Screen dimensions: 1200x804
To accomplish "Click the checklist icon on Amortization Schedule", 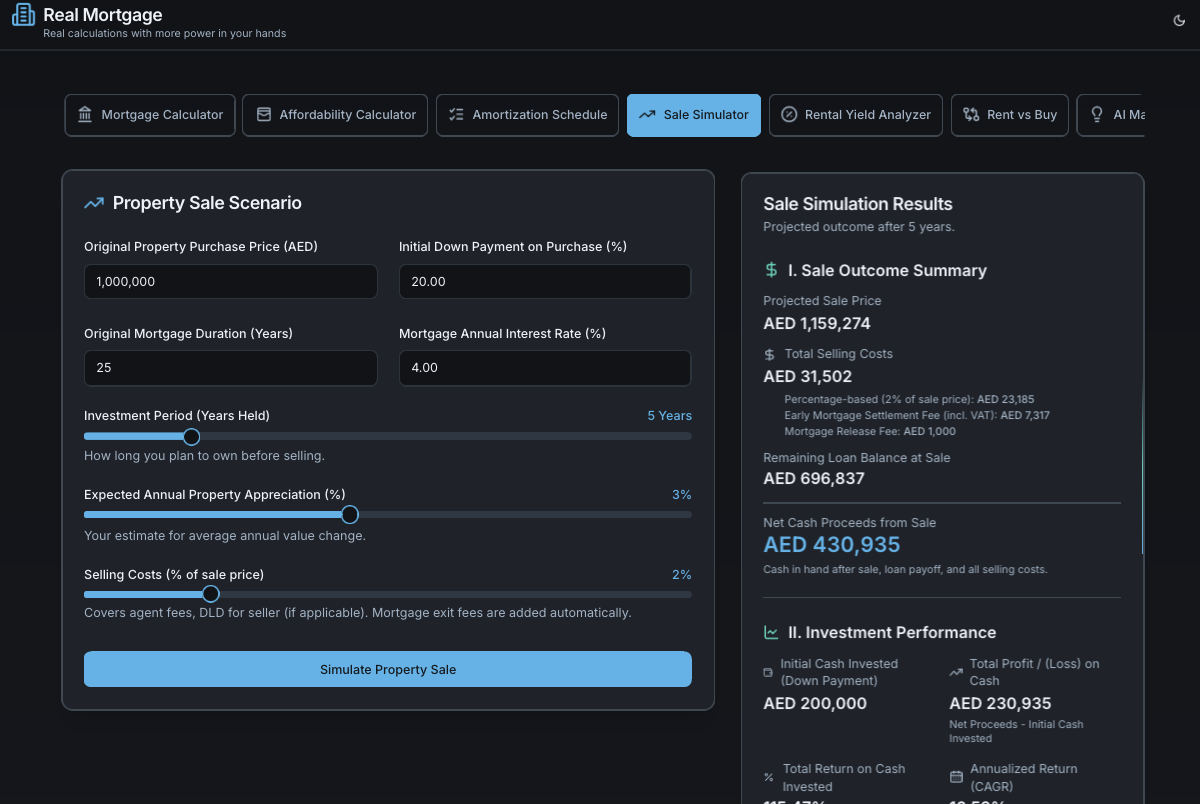I will coord(456,115).
